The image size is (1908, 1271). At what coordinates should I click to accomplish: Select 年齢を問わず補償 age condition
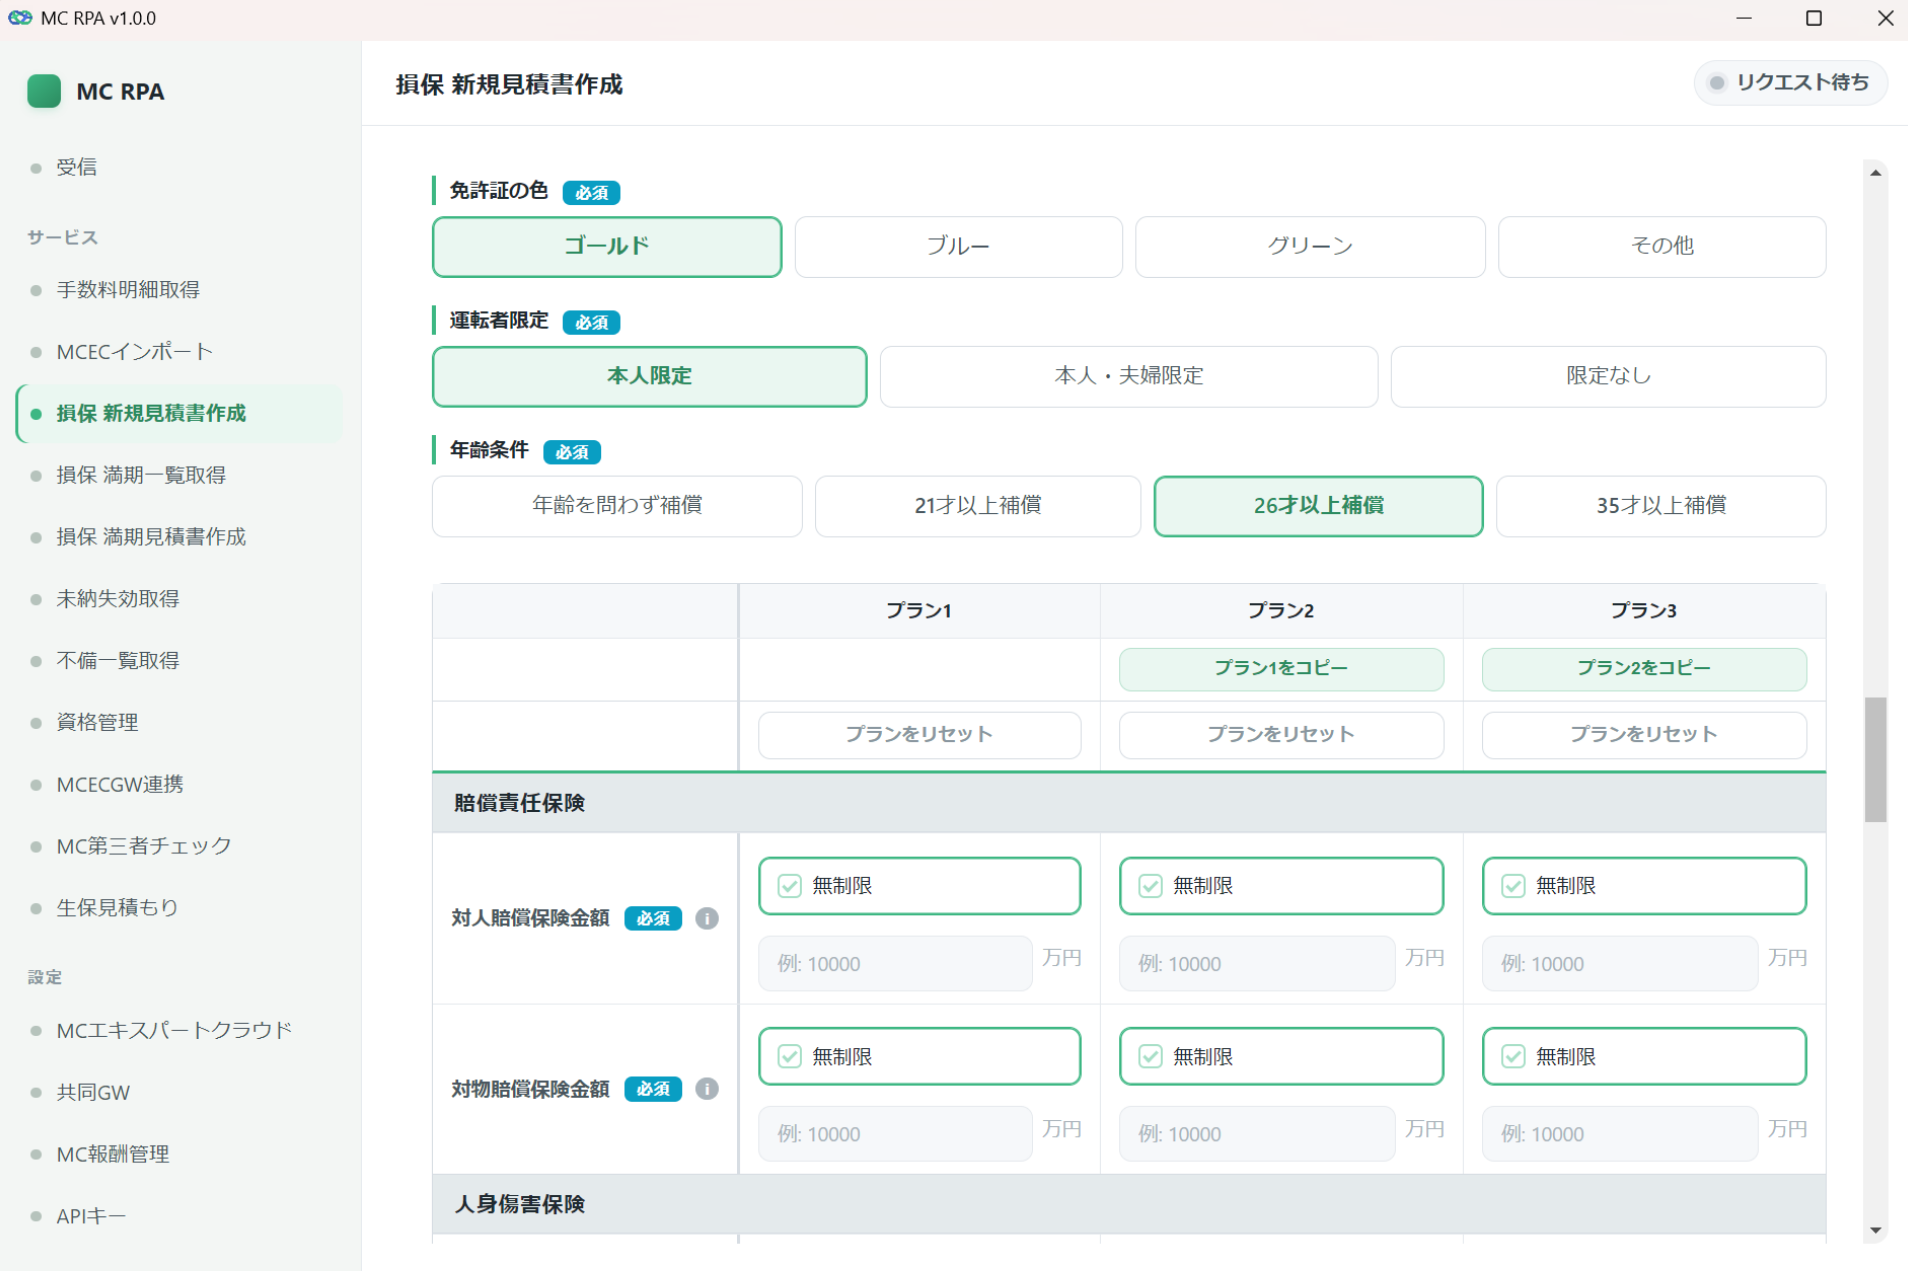617,506
